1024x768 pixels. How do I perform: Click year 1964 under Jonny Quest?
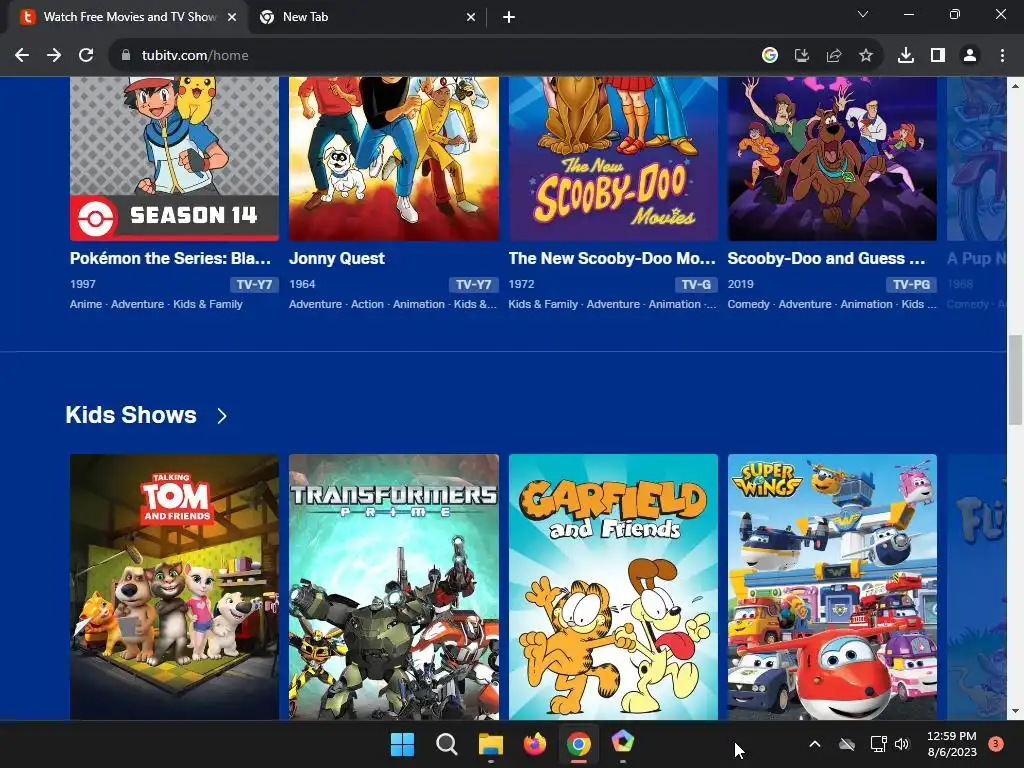[x=302, y=285]
